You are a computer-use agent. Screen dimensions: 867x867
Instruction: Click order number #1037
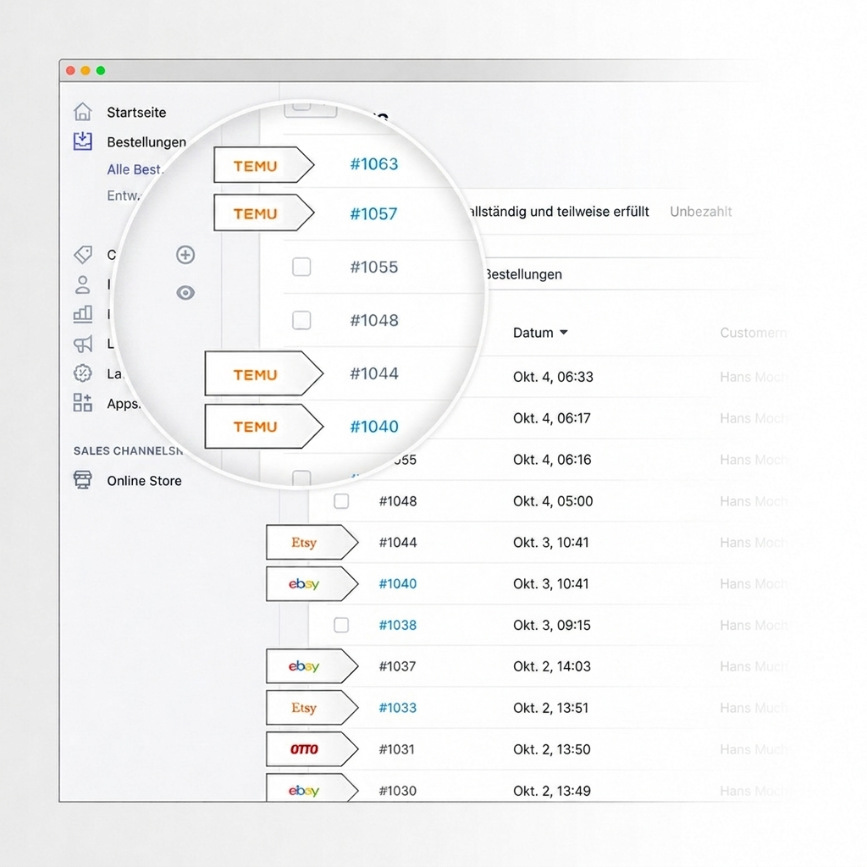397,666
